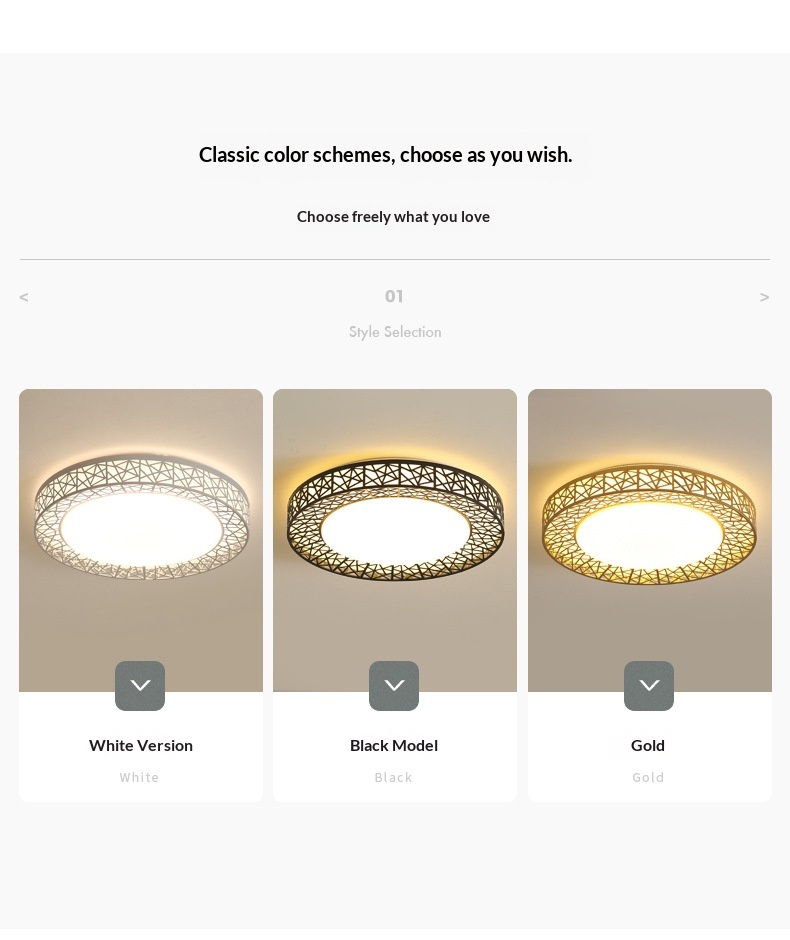Click the gray "Black" subtitle label

[x=394, y=777]
